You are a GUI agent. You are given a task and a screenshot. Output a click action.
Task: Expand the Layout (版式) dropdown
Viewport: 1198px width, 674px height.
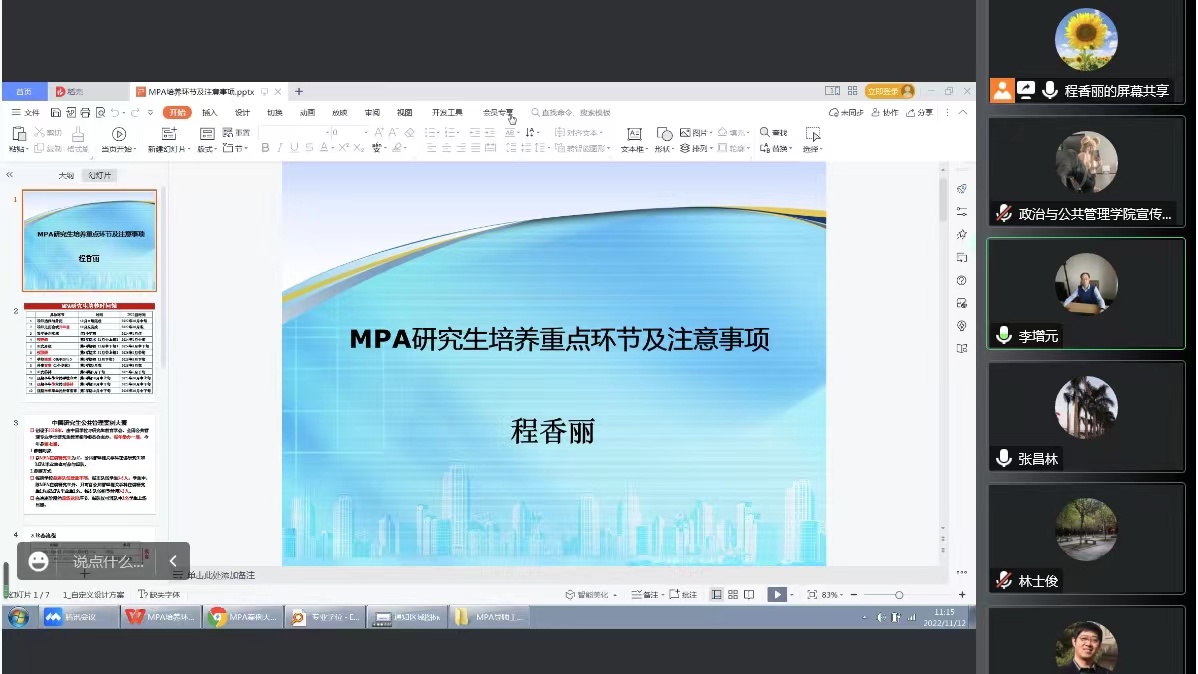coord(206,149)
